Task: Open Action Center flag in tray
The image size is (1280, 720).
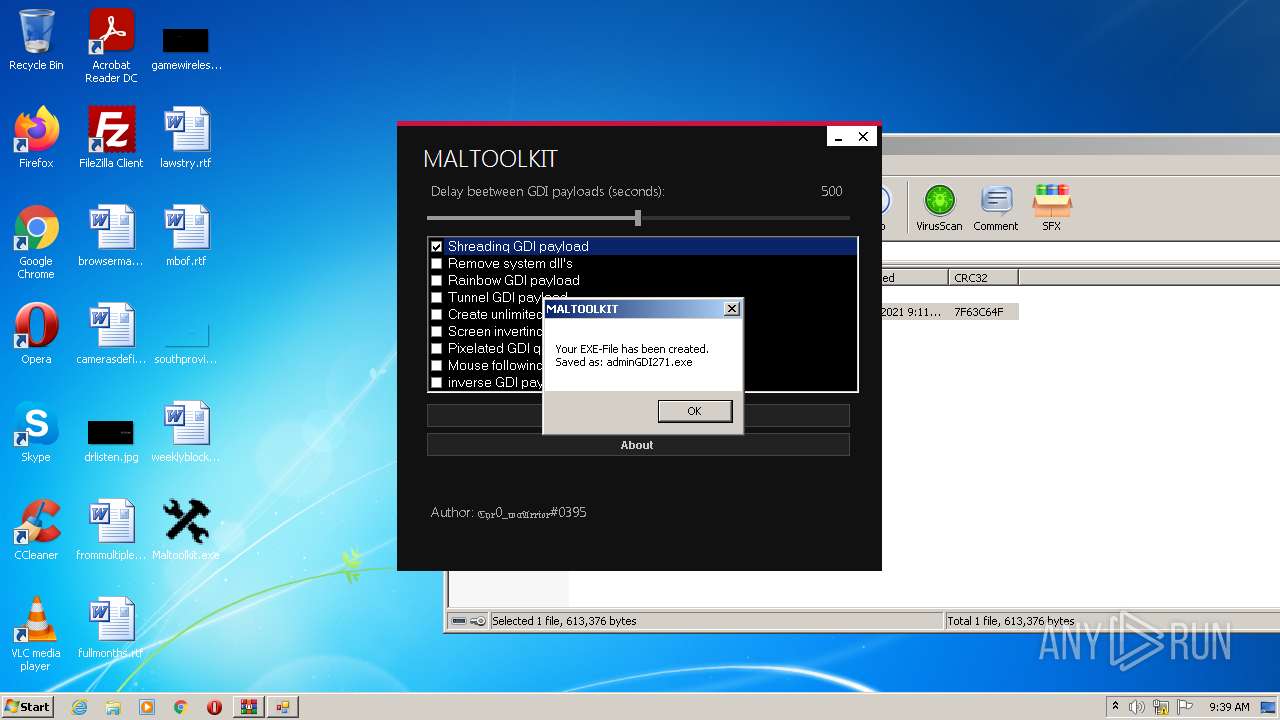Action: click(x=1185, y=707)
